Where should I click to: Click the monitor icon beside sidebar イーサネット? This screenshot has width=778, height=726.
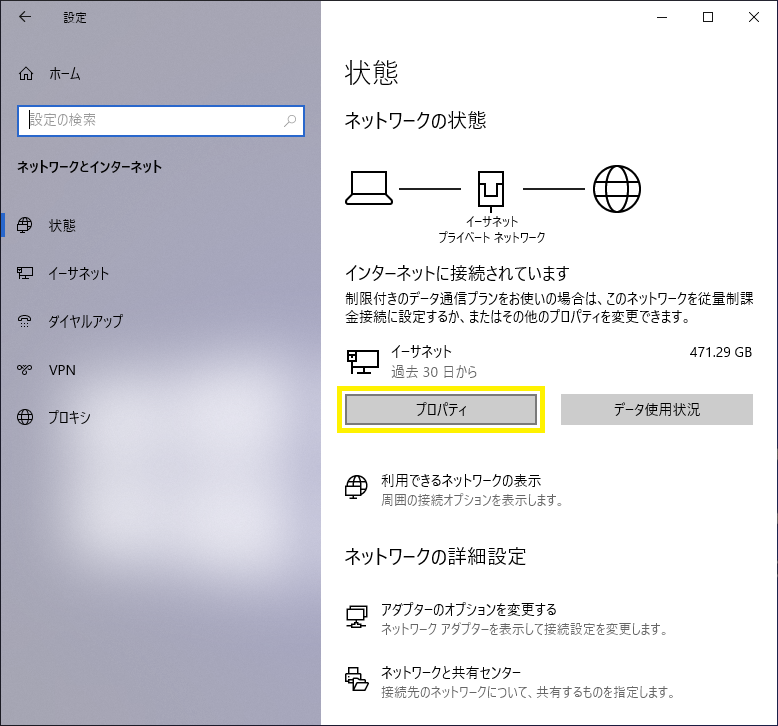click(25, 273)
